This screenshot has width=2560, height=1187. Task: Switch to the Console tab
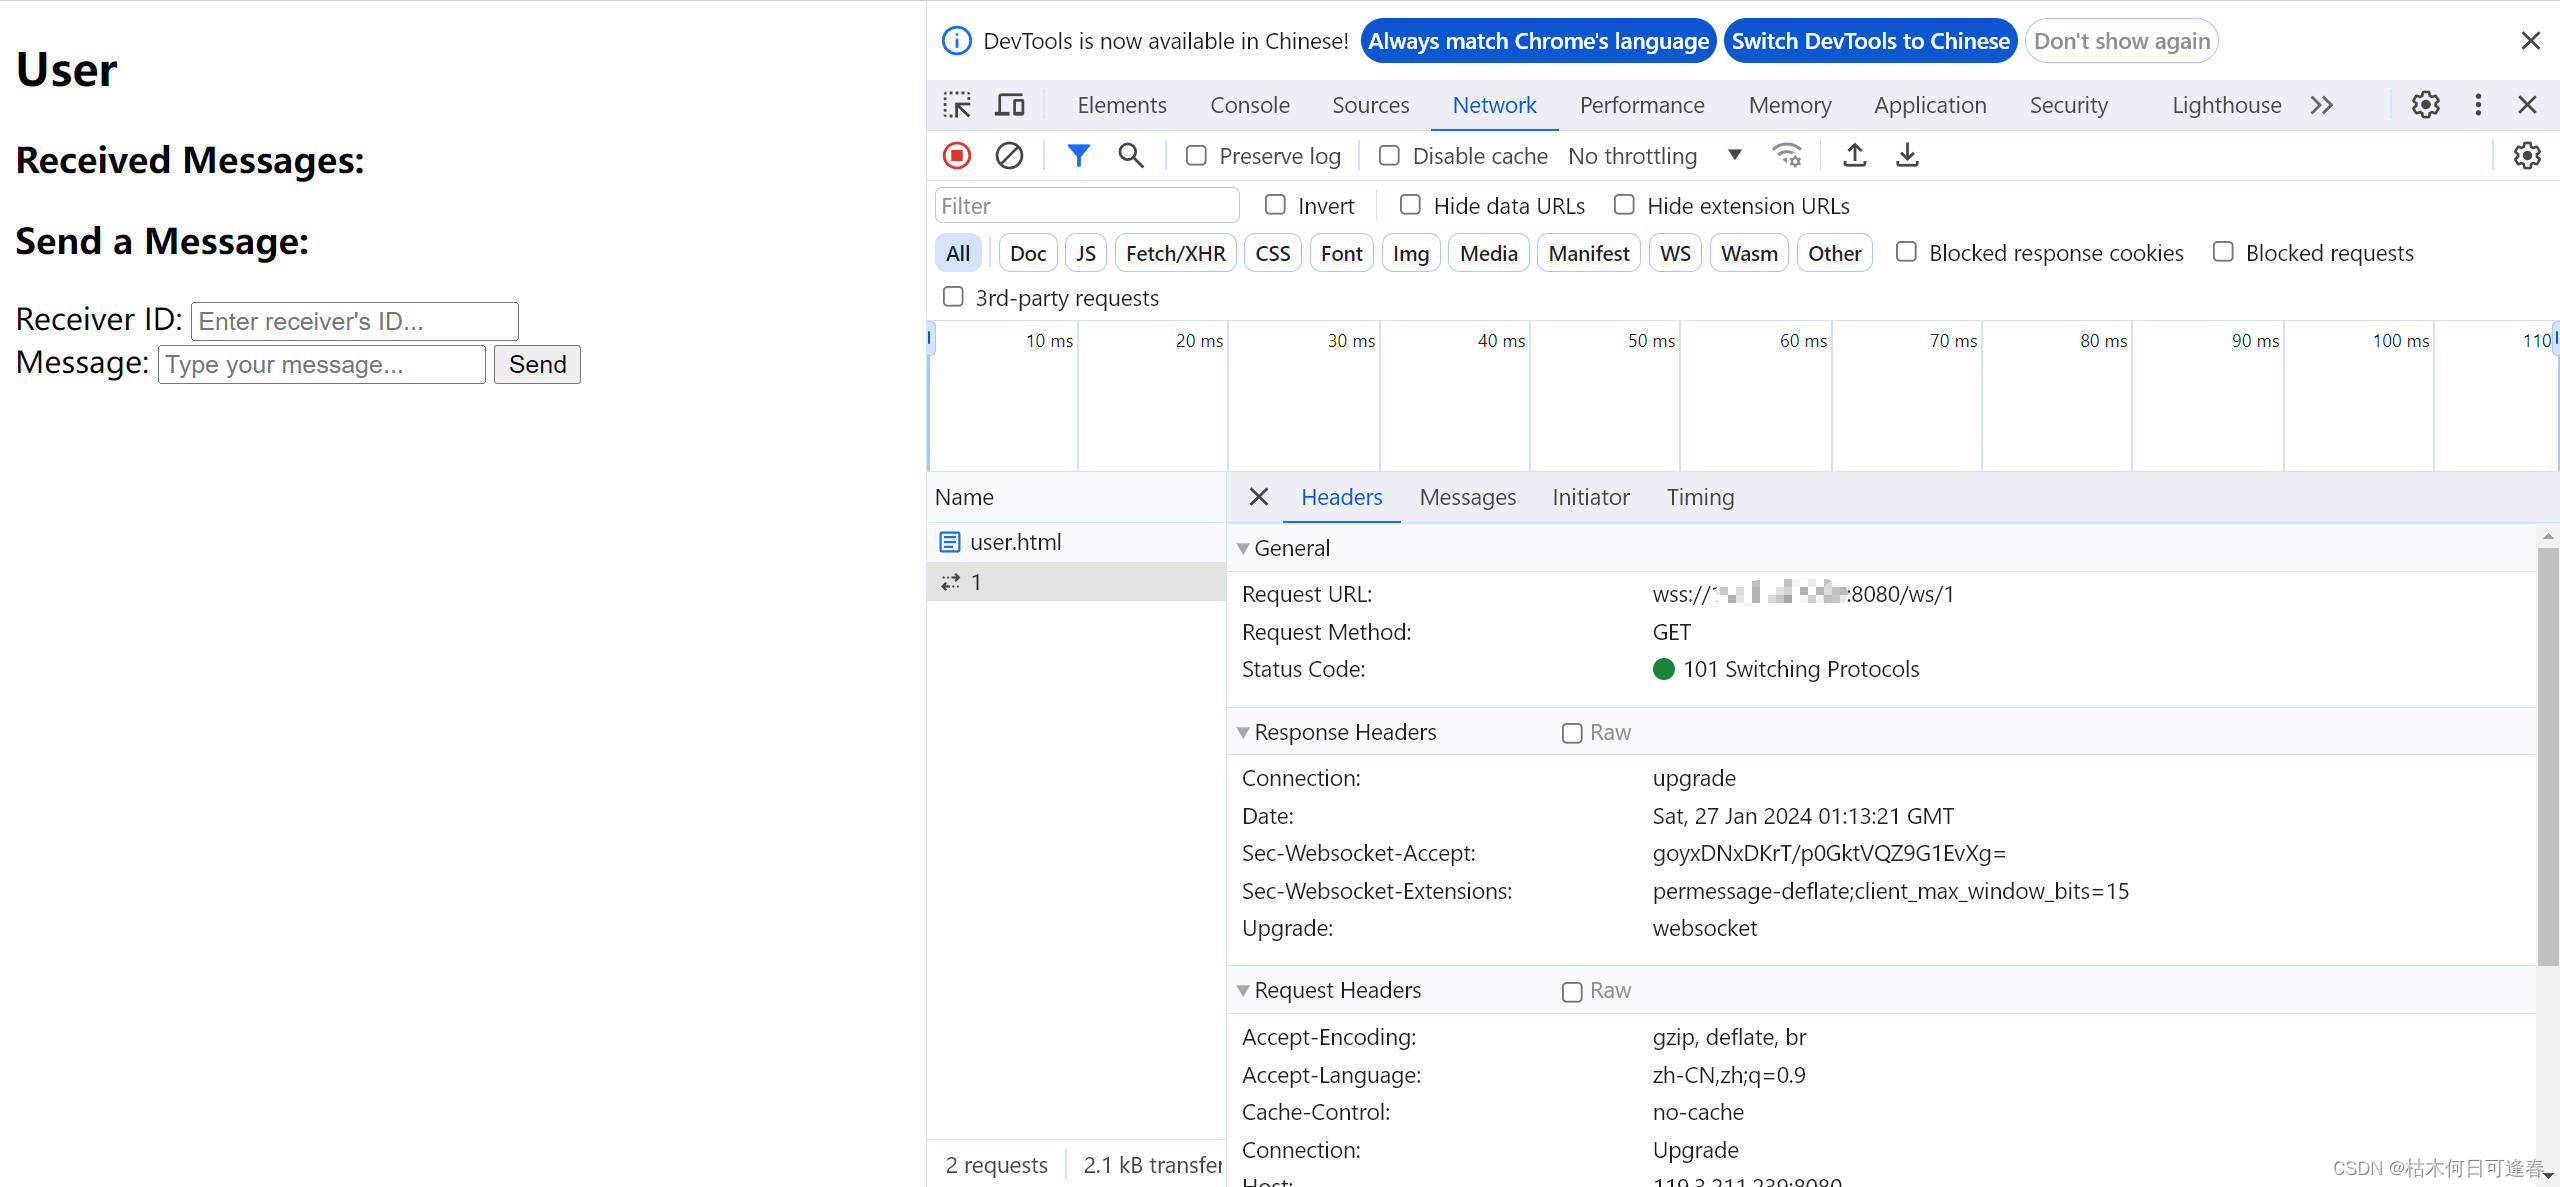coord(1250,105)
